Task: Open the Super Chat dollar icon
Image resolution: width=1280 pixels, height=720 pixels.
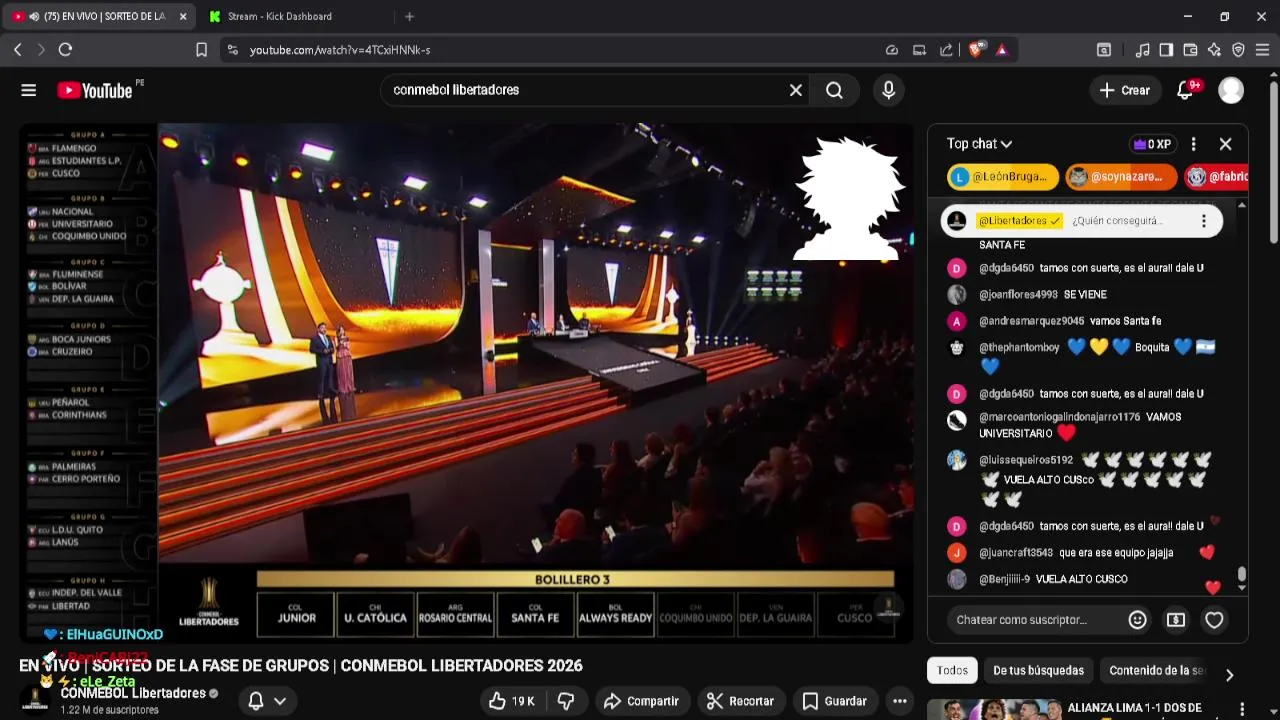Action: [1176, 620]
